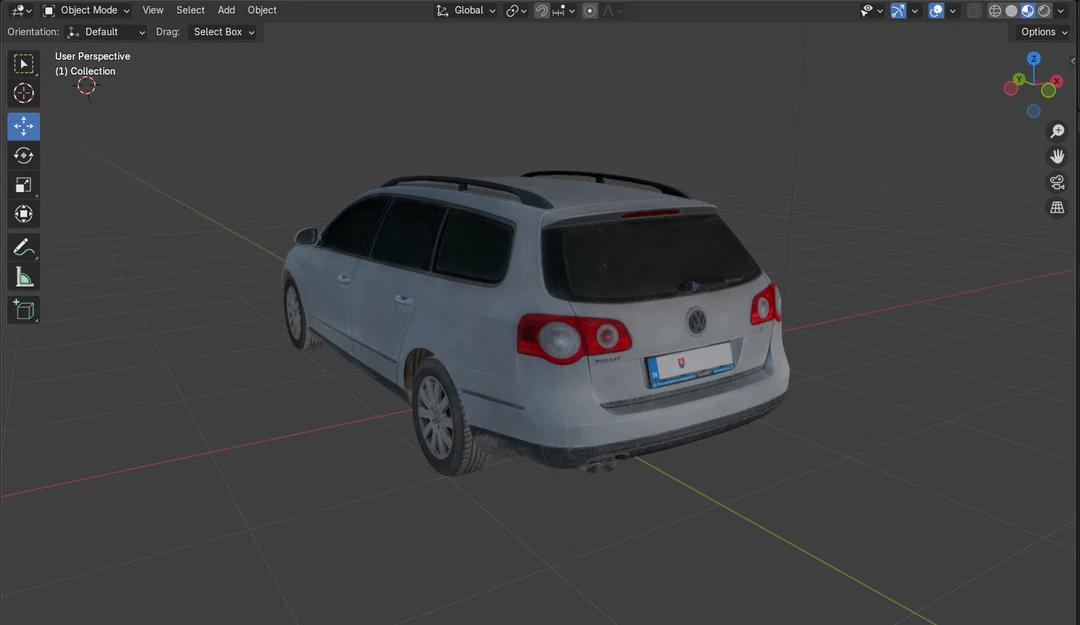Click the Z axis on the navigation gizmo
The image size is (1080, 625).
[1032, 59]
